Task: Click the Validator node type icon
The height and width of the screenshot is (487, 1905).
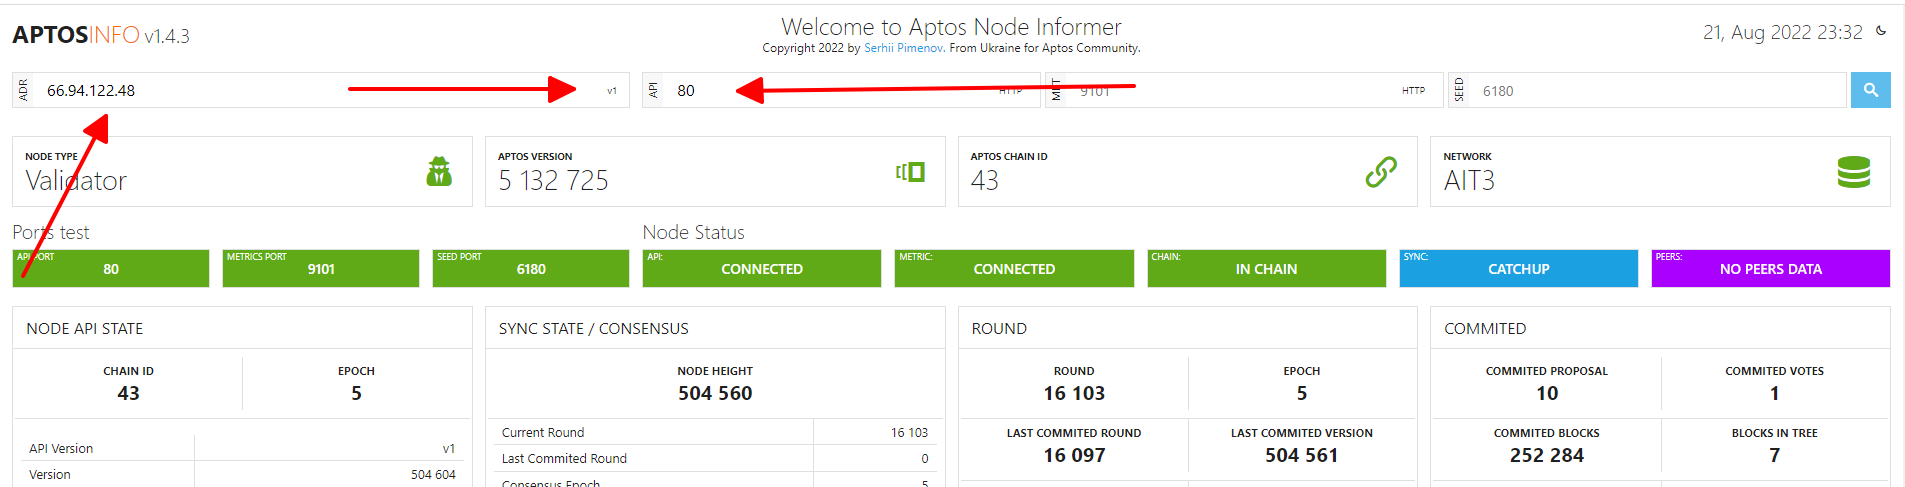Action: [x=439, y=172]
